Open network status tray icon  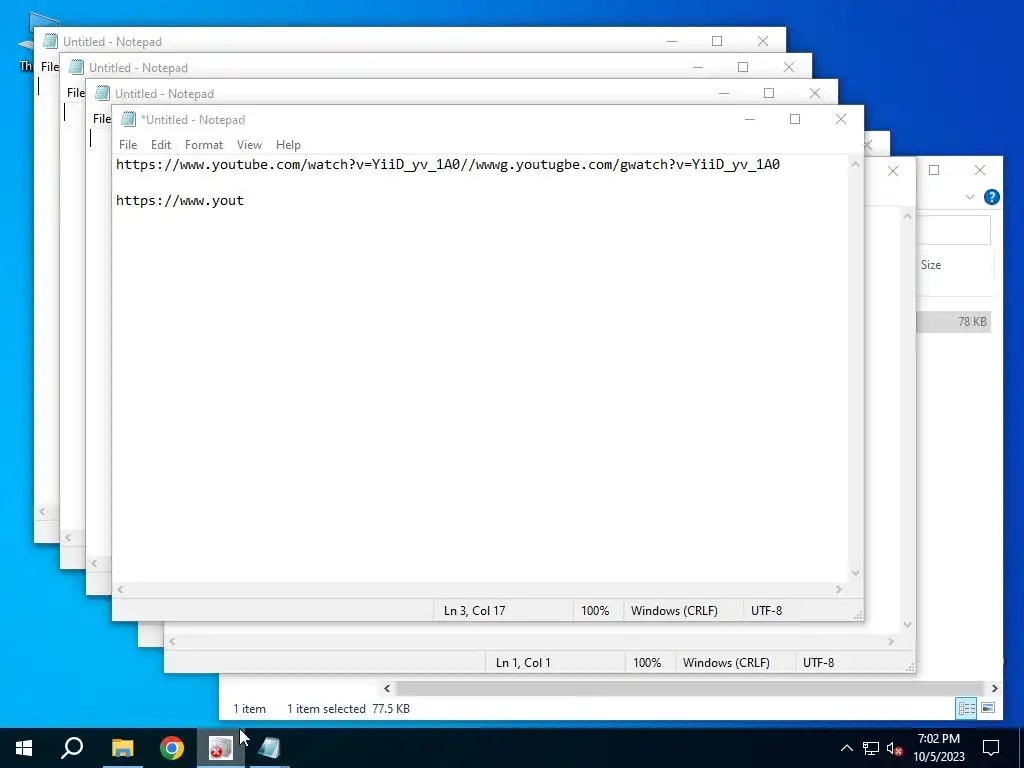click(x=871, y=748)
